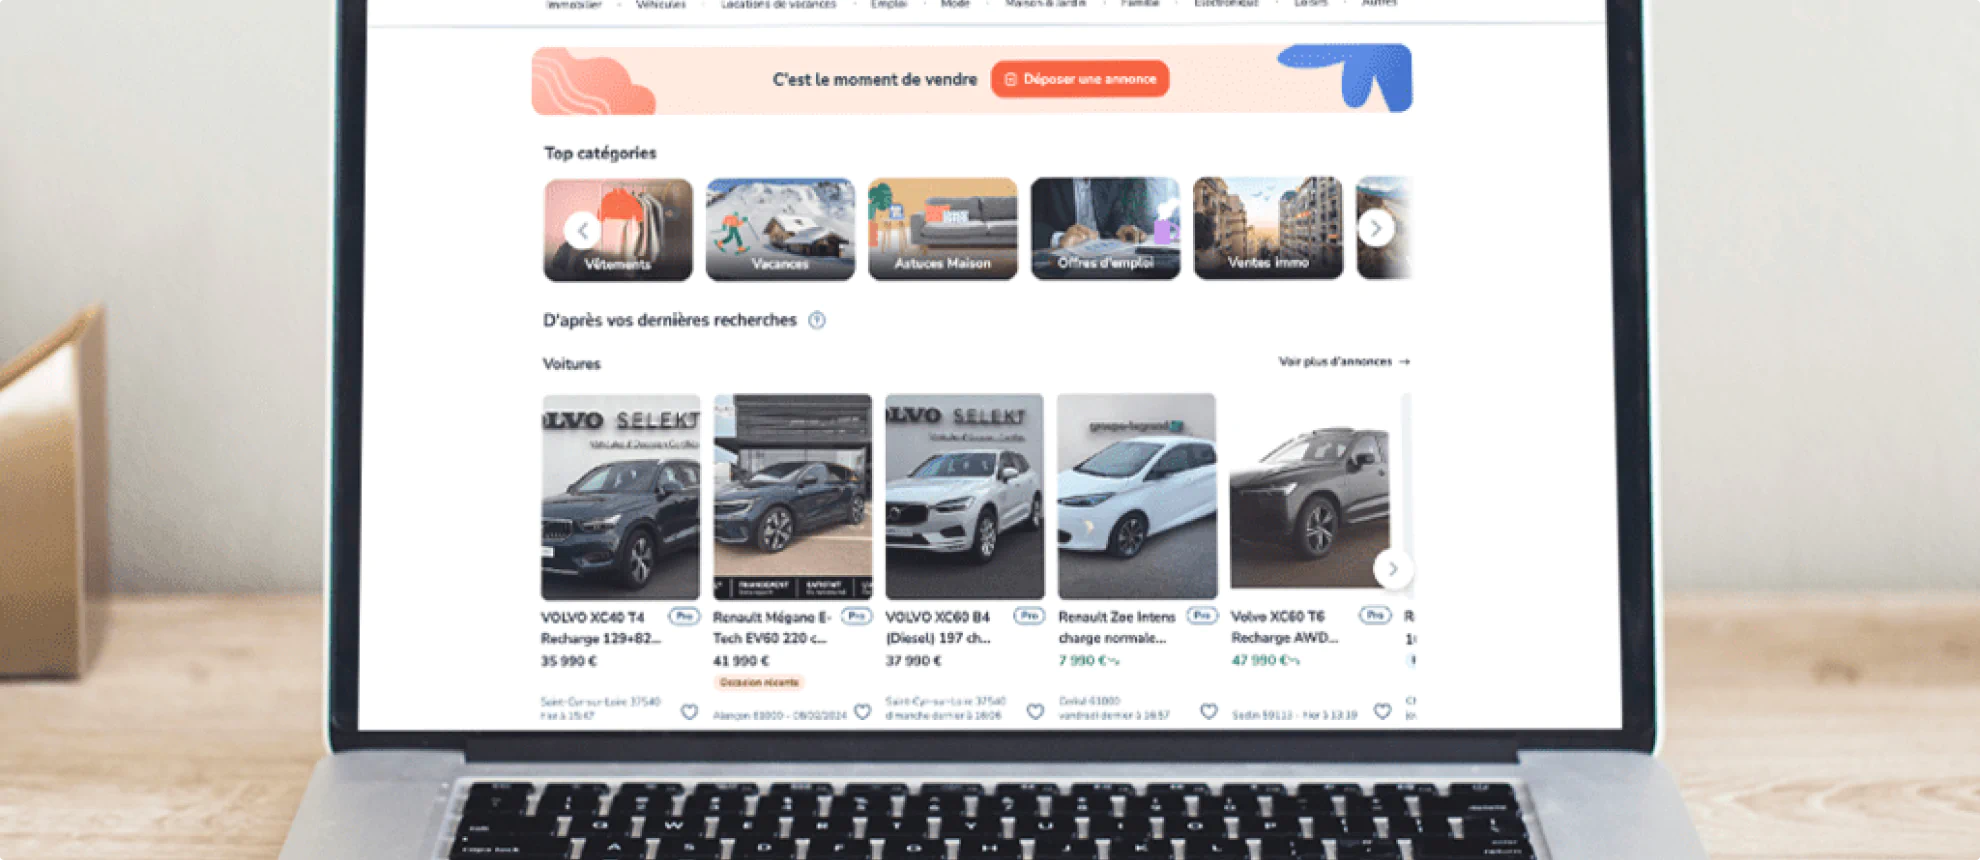The width and height of the screenshot is (1980, 860).
Task: Favorite the Renault Zoe Intens listing heart
Action: click(1209, 711)
